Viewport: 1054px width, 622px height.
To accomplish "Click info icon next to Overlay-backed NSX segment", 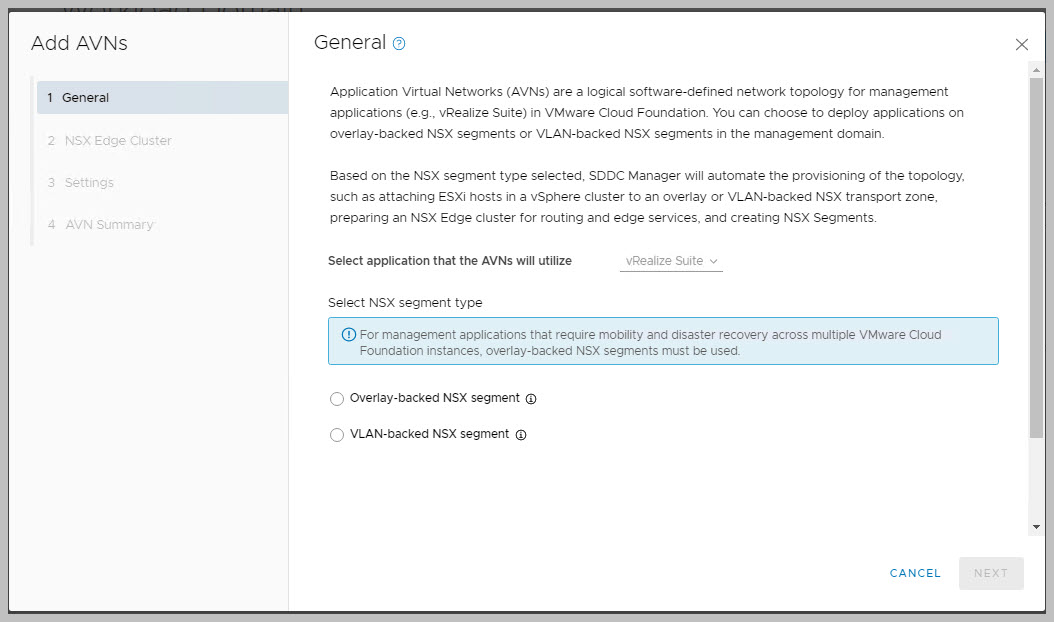I will (x=531, y=399).
